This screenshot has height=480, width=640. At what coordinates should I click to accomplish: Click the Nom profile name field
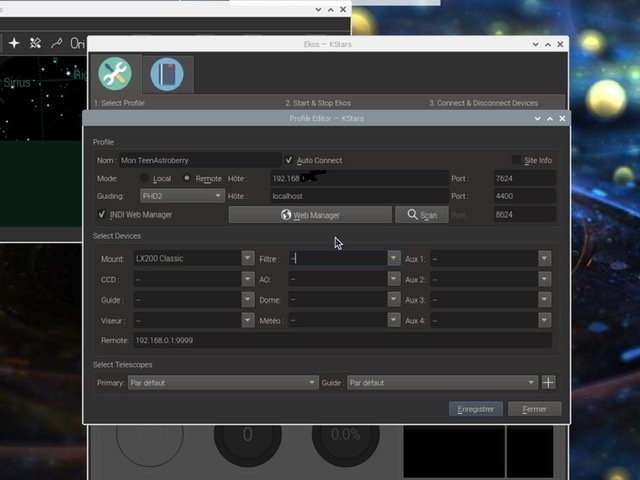200,160
